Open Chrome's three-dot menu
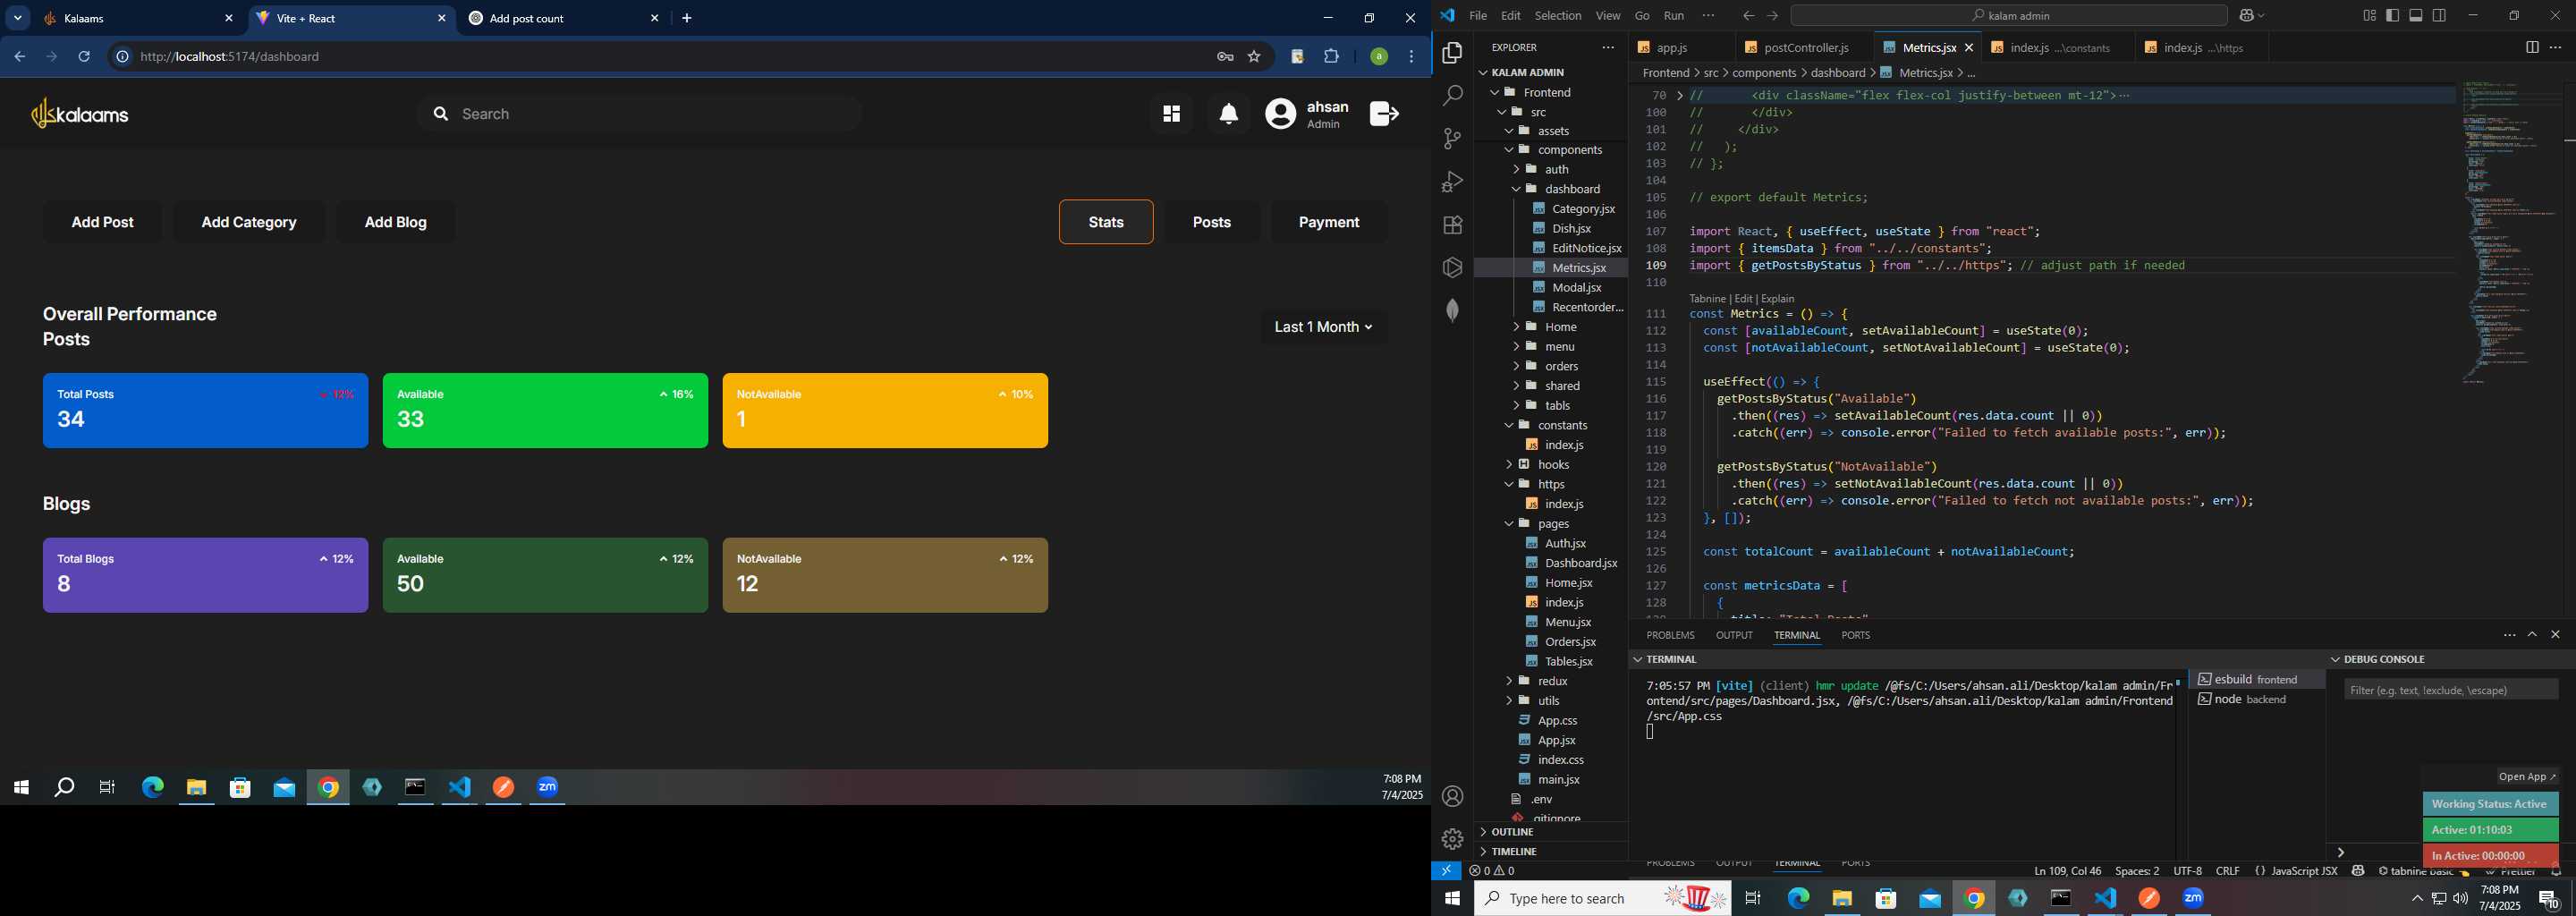The width and height of the screenshot is (2576, 916). [x=1412, y=57]
